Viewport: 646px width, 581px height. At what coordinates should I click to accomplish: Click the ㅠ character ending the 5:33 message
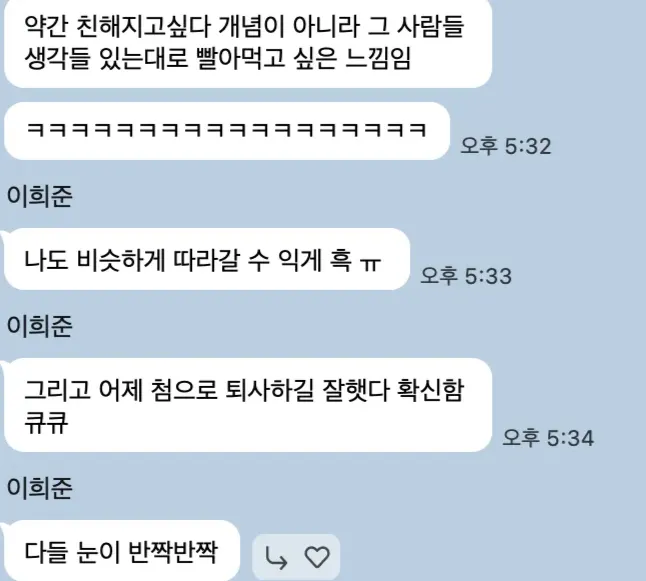pyautogui.click(x=370, y=262)
